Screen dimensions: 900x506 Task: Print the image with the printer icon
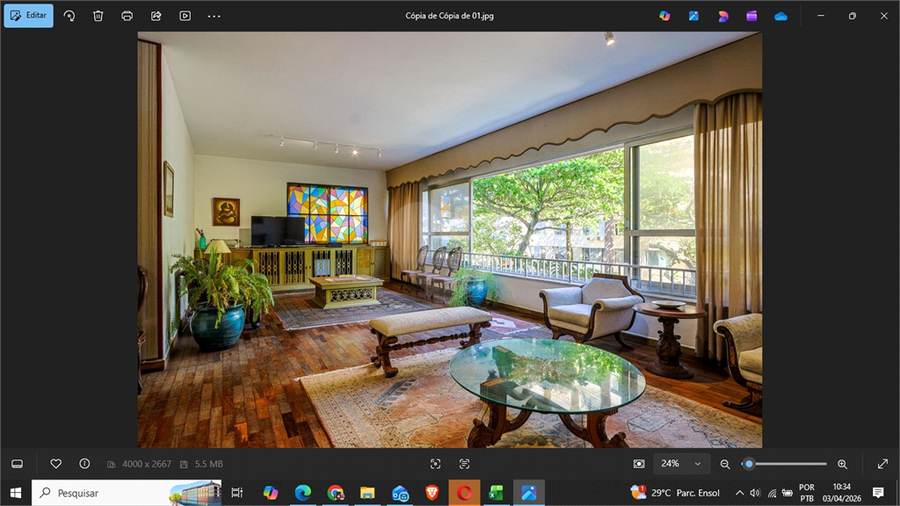pyautogui.click(x=127, y=16)
